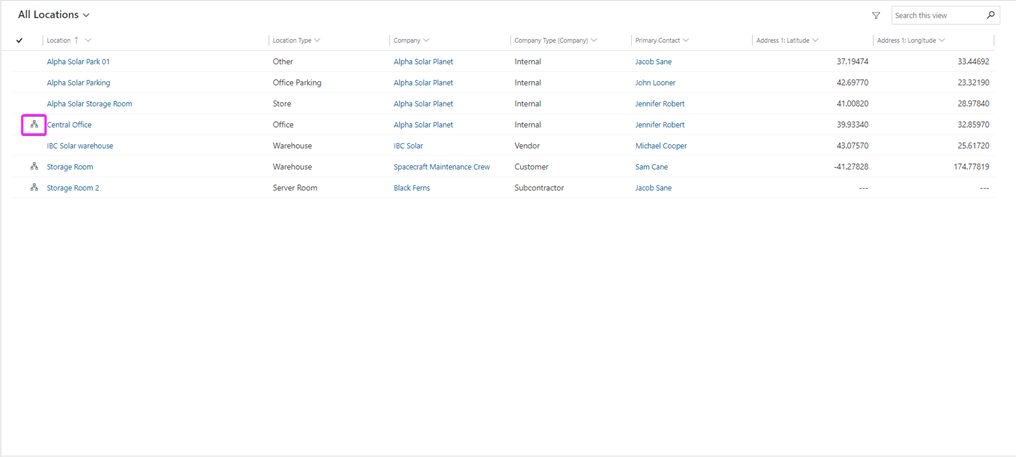Toggle the select-all checkmark in header

click(x=19, y=41)
